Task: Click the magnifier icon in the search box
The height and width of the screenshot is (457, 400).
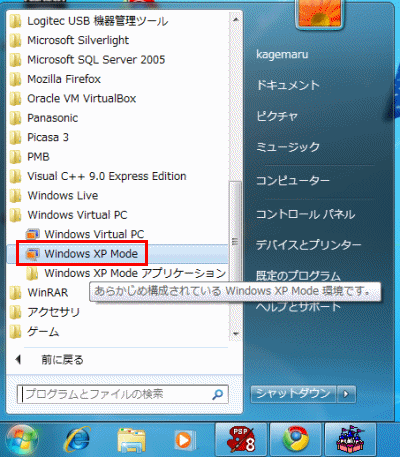Action: [217, 394]
